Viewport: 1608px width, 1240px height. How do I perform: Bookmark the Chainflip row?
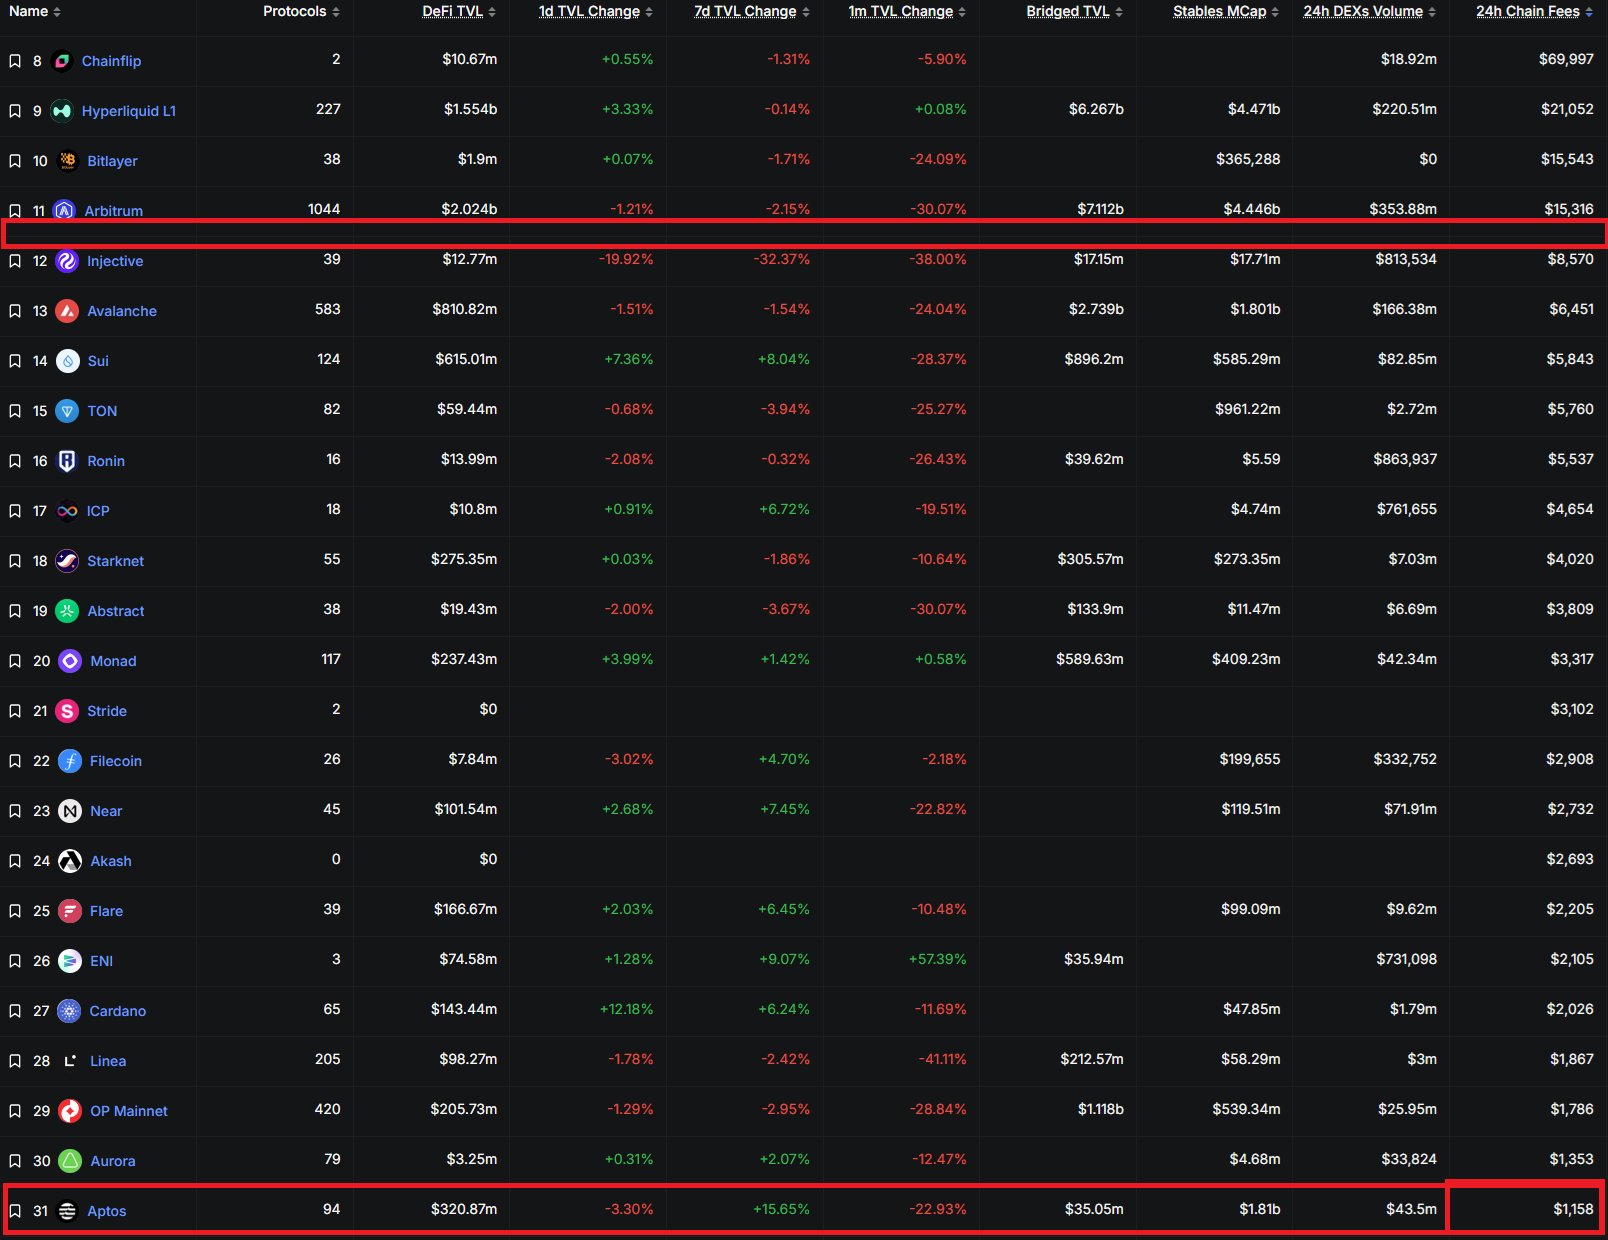15,61
